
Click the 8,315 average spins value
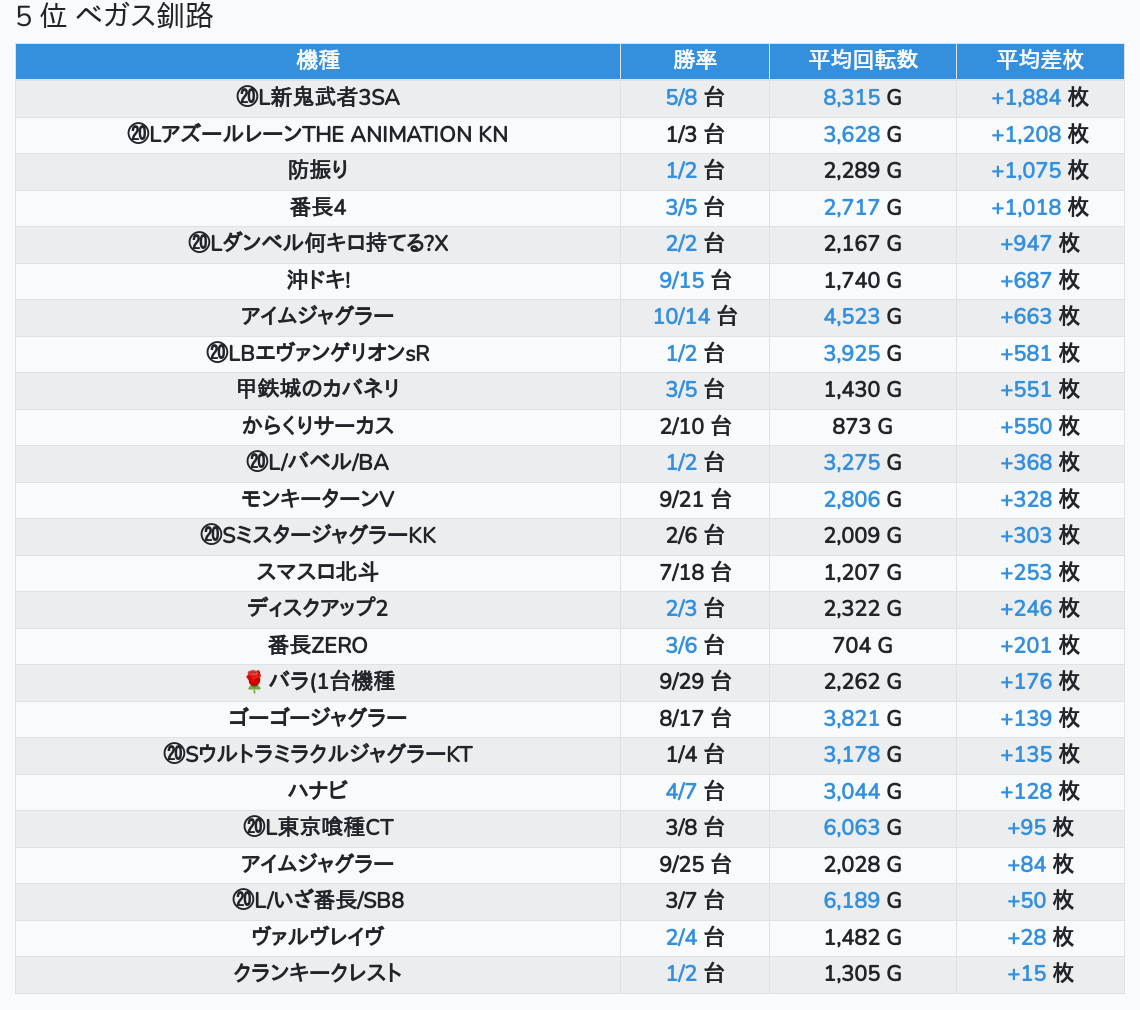tap(851, 98)
